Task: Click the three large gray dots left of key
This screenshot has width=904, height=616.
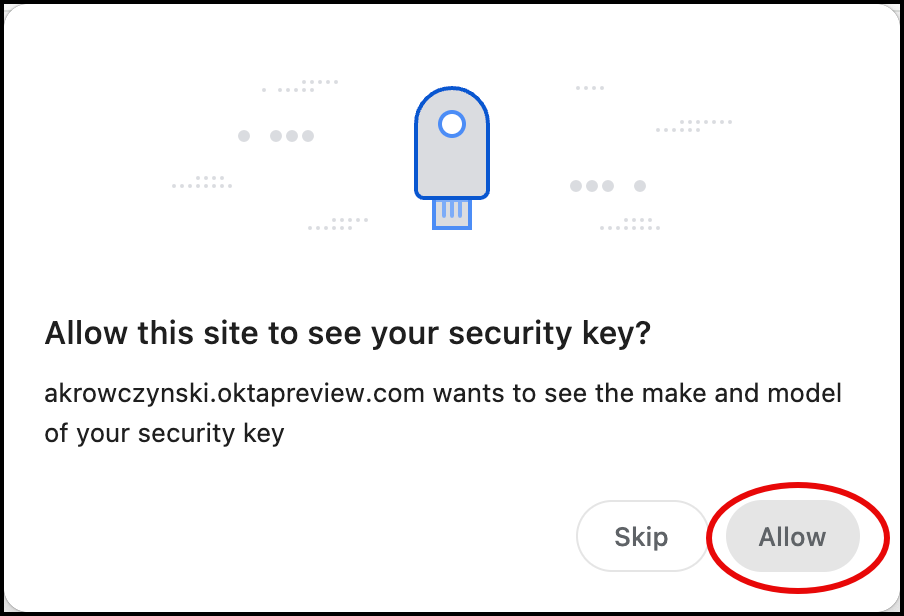Action: tap(292, 135)
